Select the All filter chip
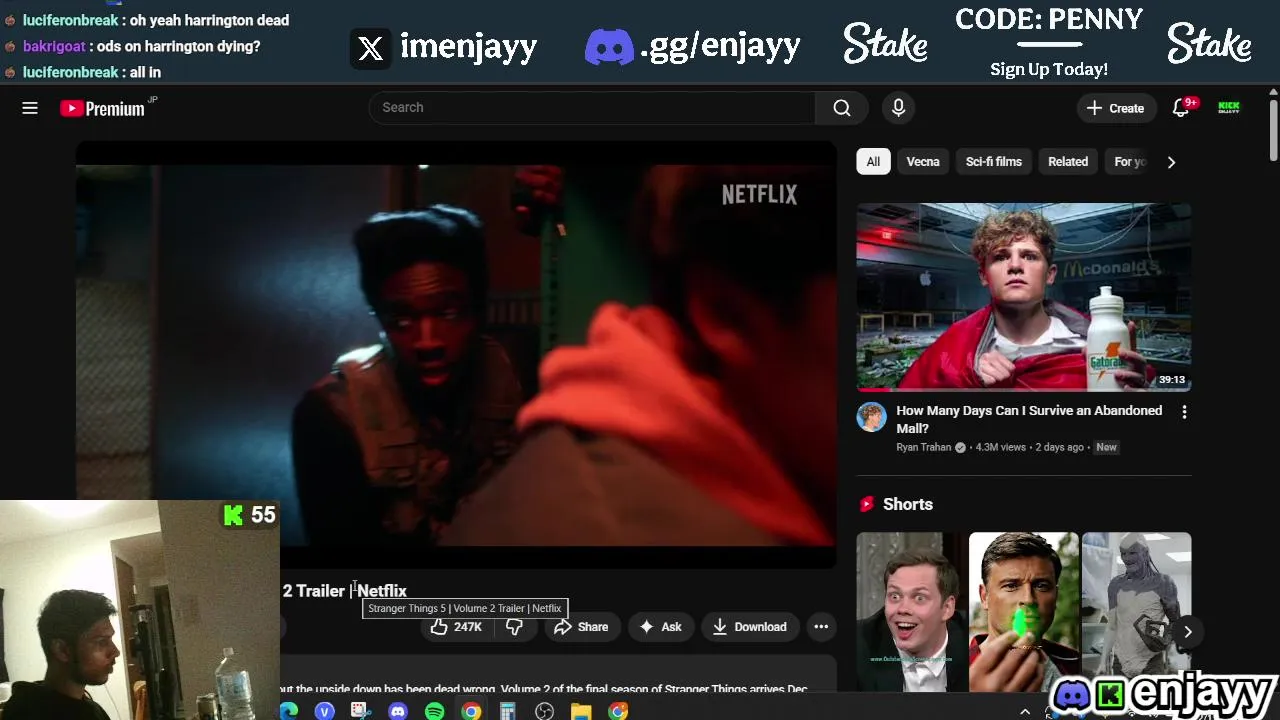Screen dimensions: 1280x720 click(x=873, y=162)
